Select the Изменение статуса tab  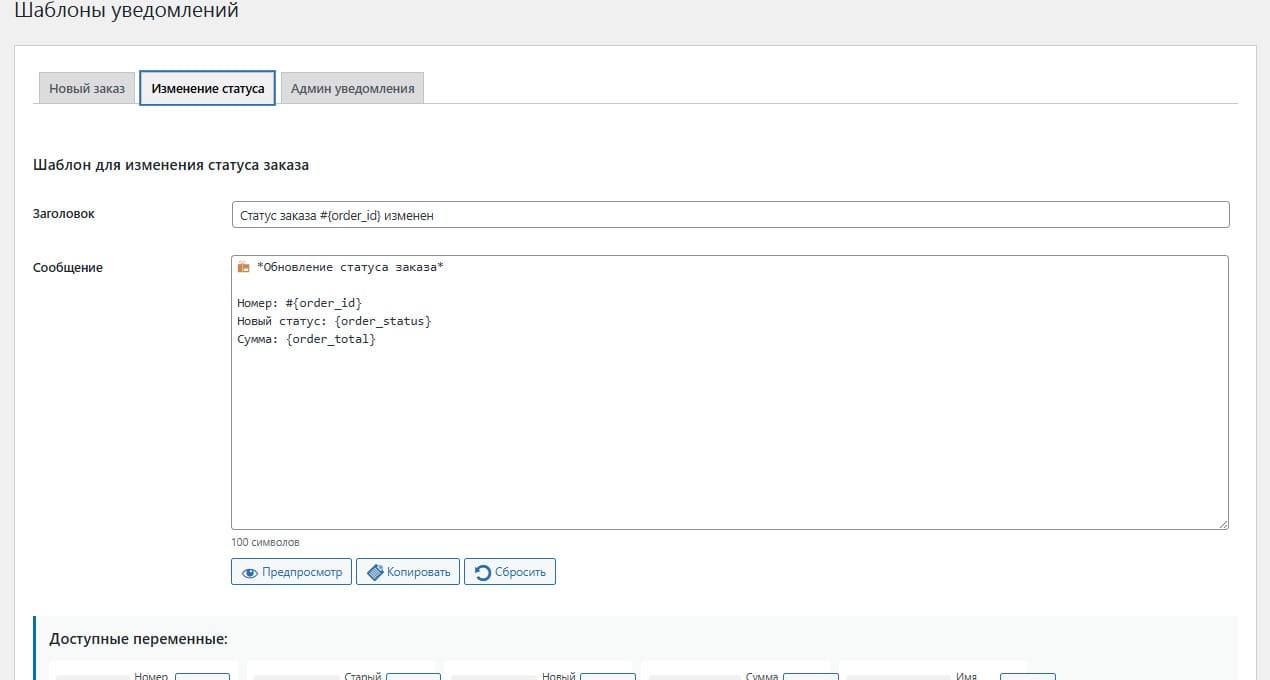point(207,88)
